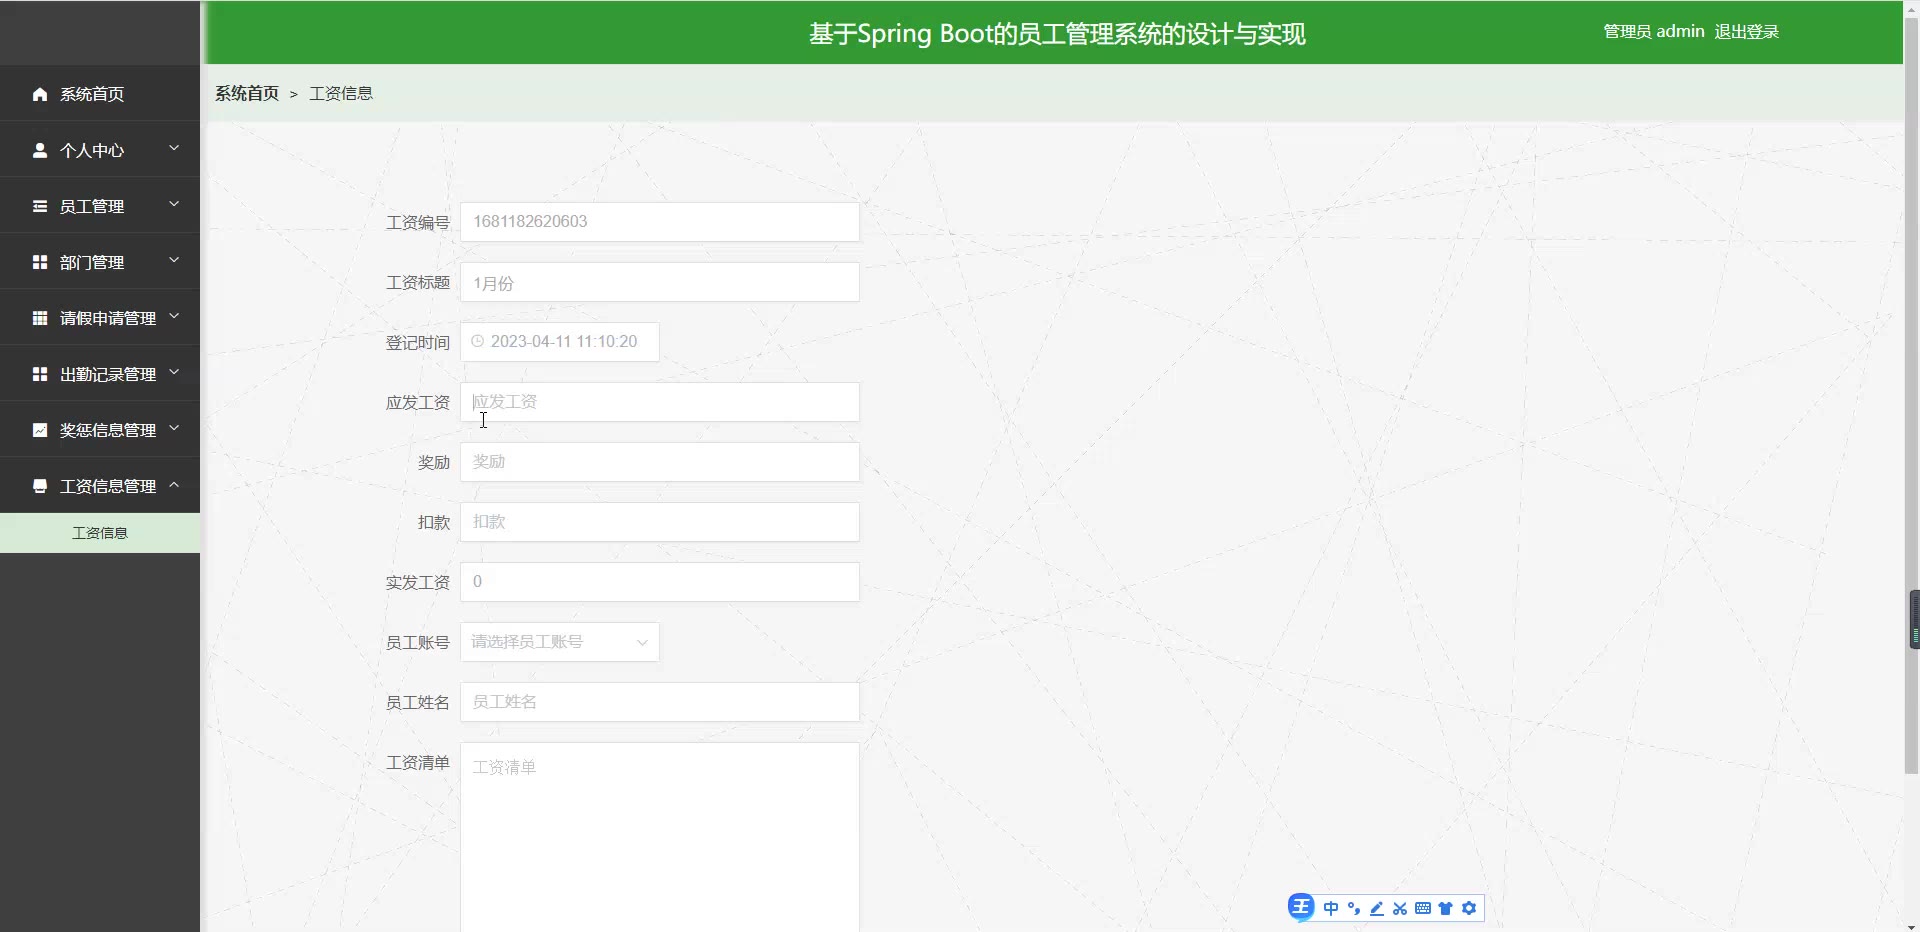The height and width of the screenshot is (932, 1920).
Task: Click the scrollbar down arrow
Action: click(1911, 925)
